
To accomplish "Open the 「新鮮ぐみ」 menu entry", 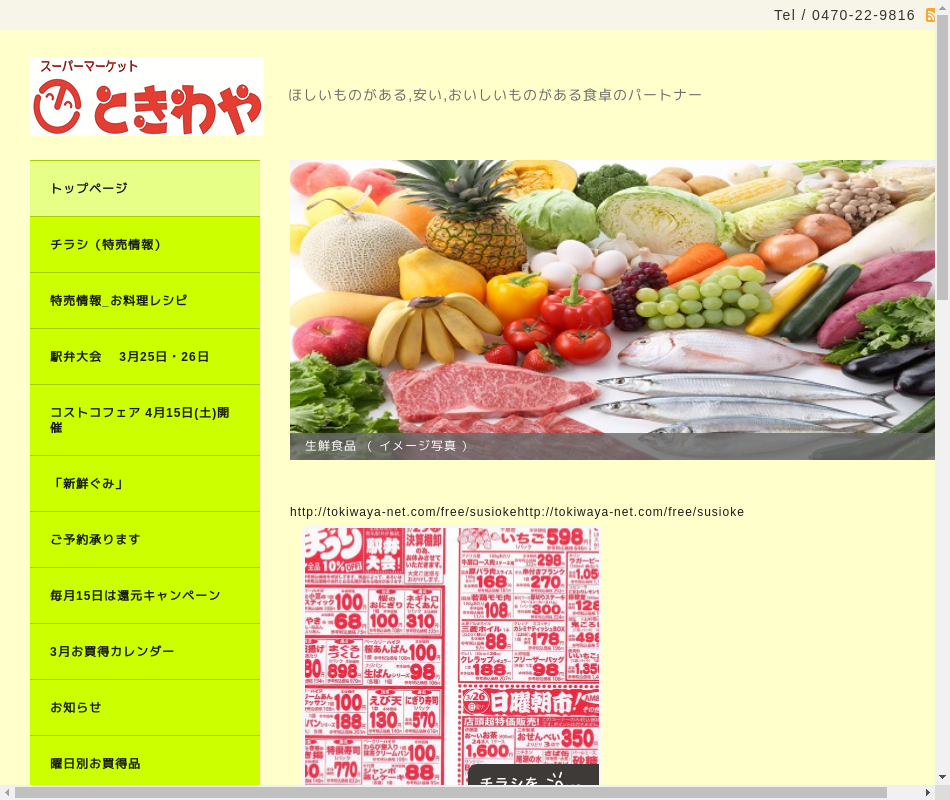I will (x=145, y=483).
